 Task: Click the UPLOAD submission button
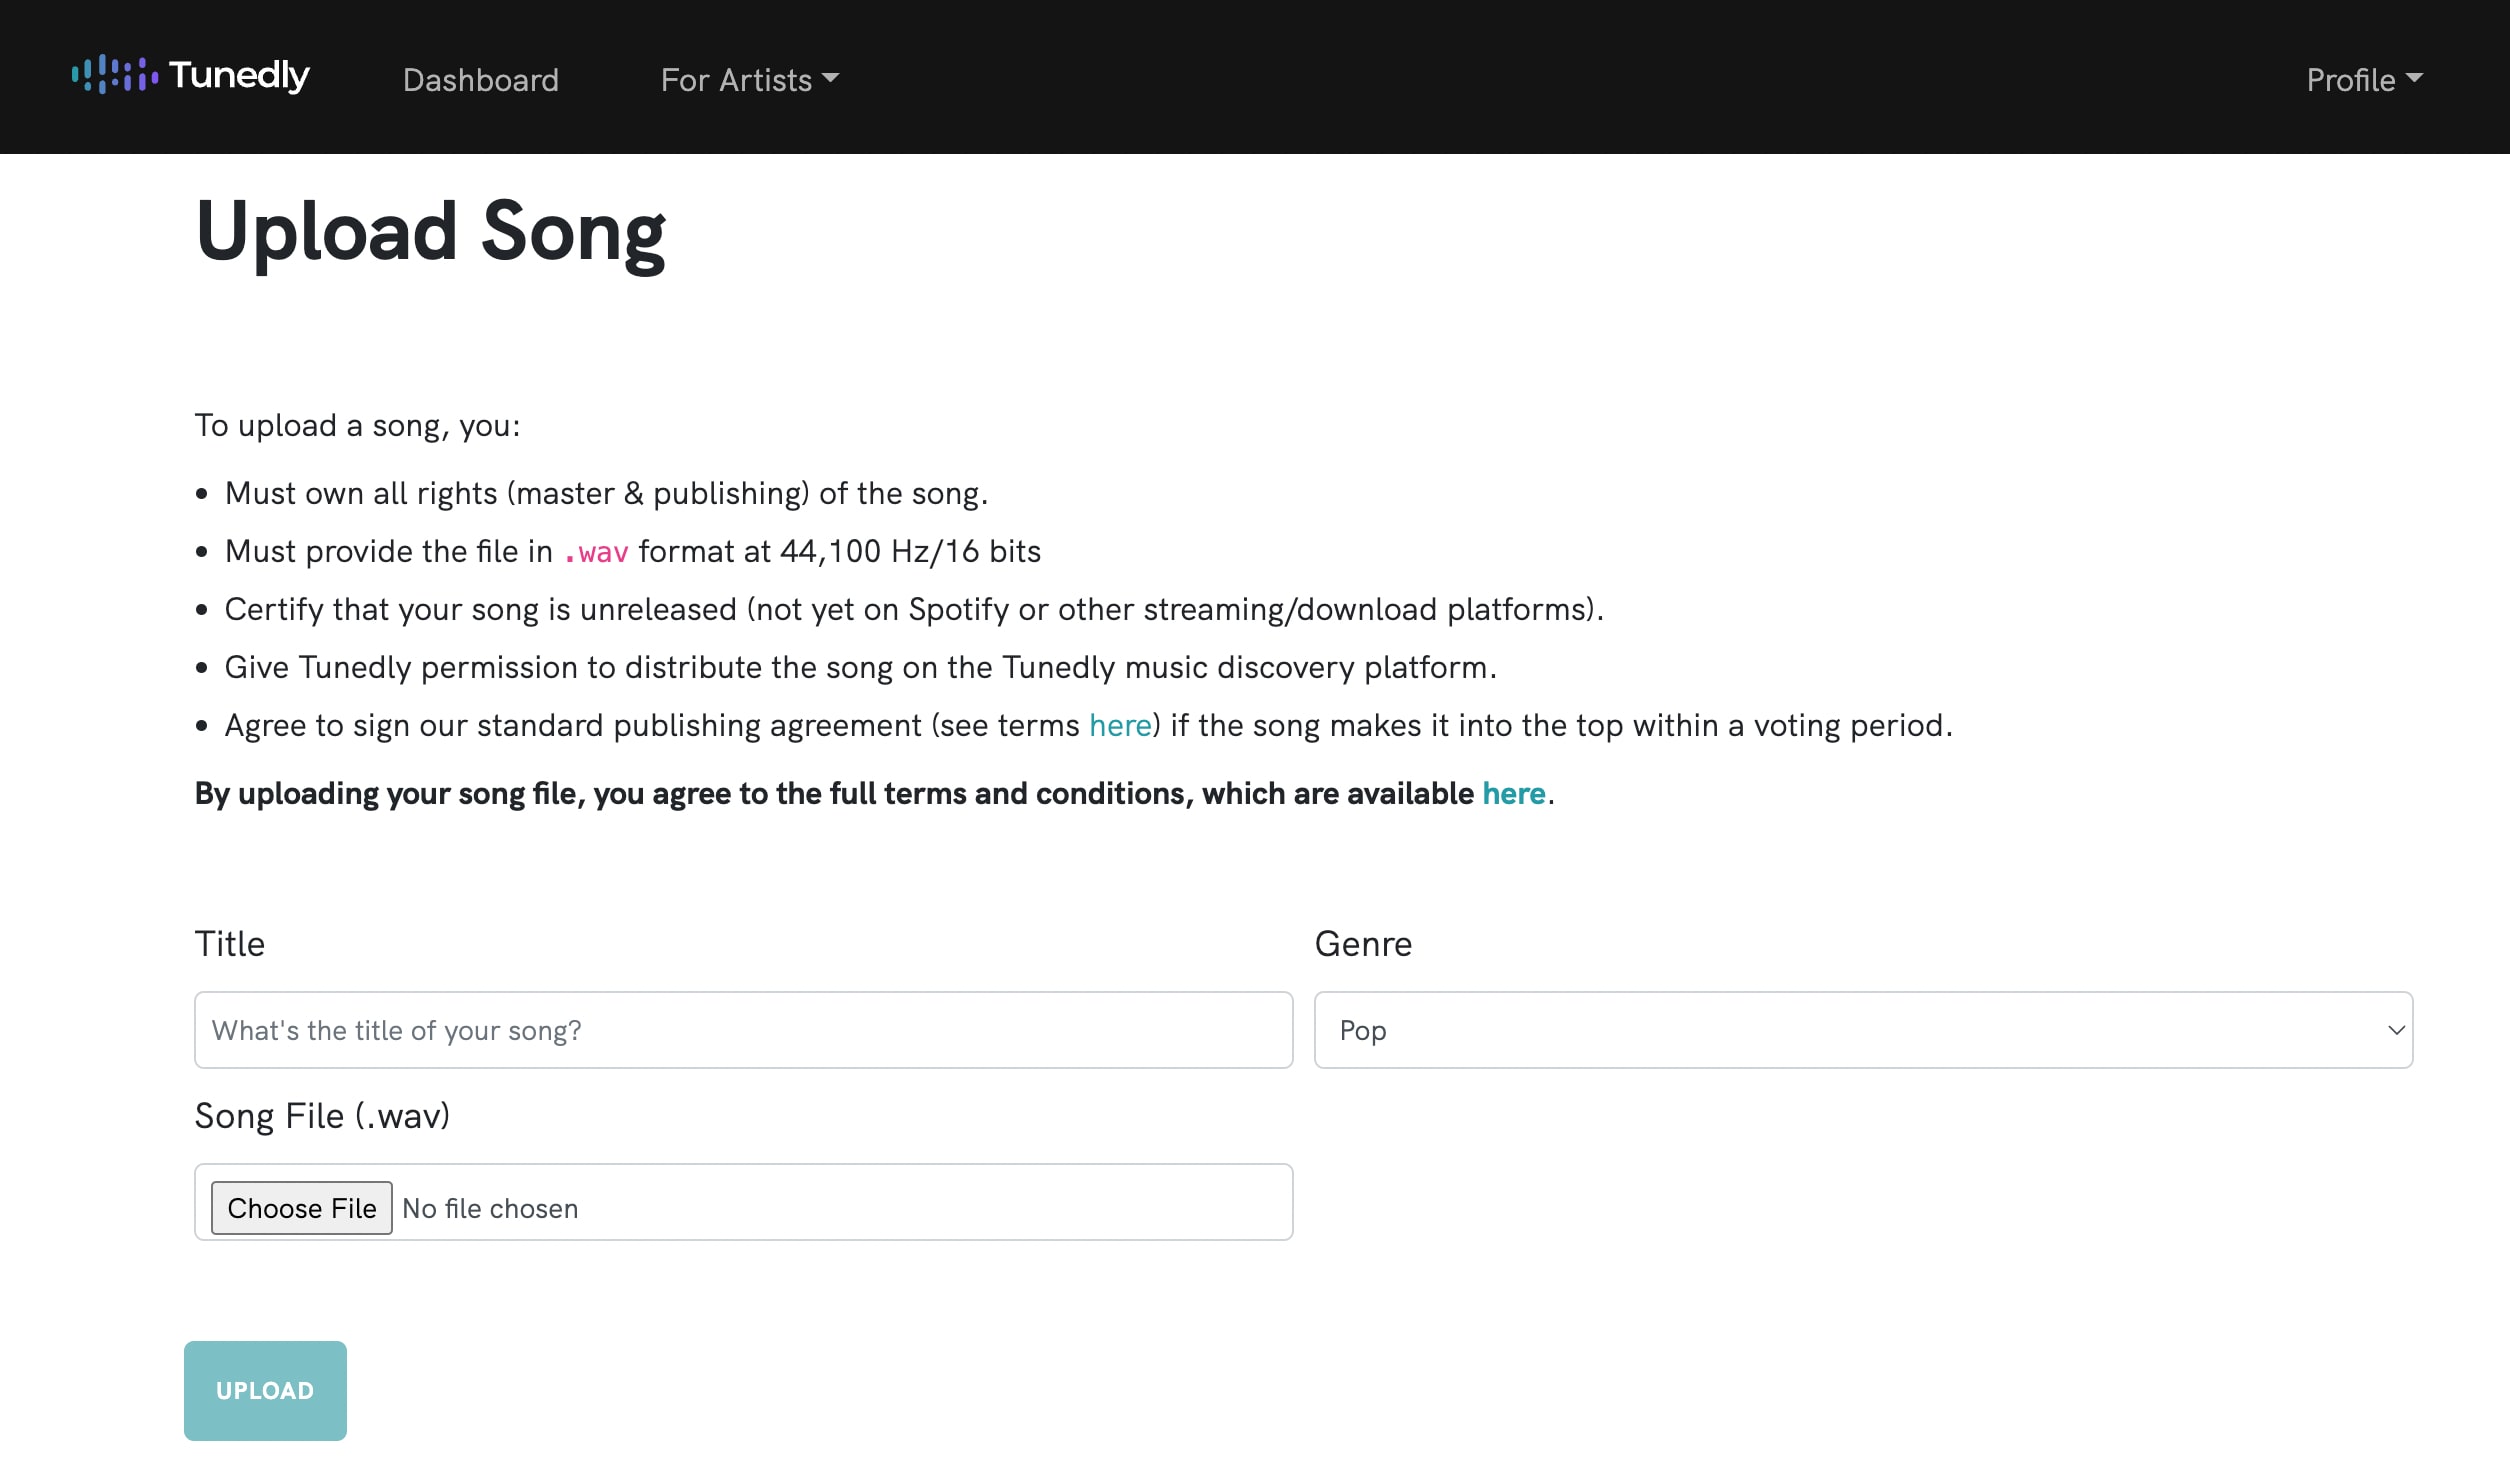264,1389
